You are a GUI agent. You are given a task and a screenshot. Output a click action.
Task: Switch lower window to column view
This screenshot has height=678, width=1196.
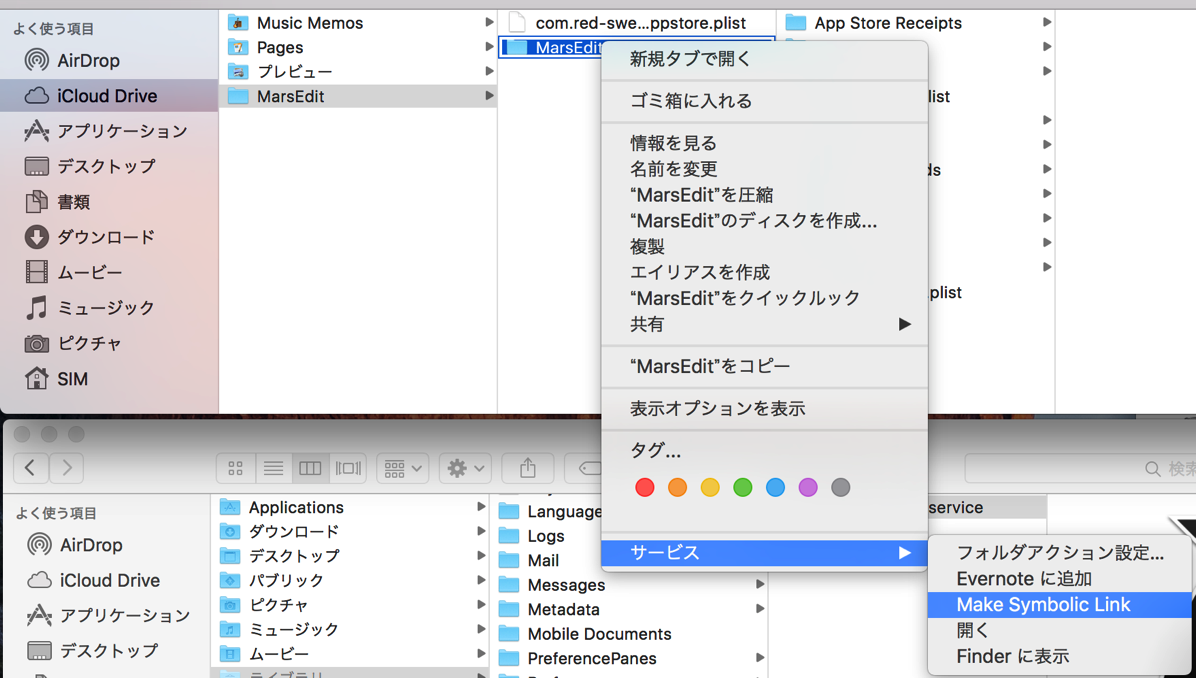point(310,468)
